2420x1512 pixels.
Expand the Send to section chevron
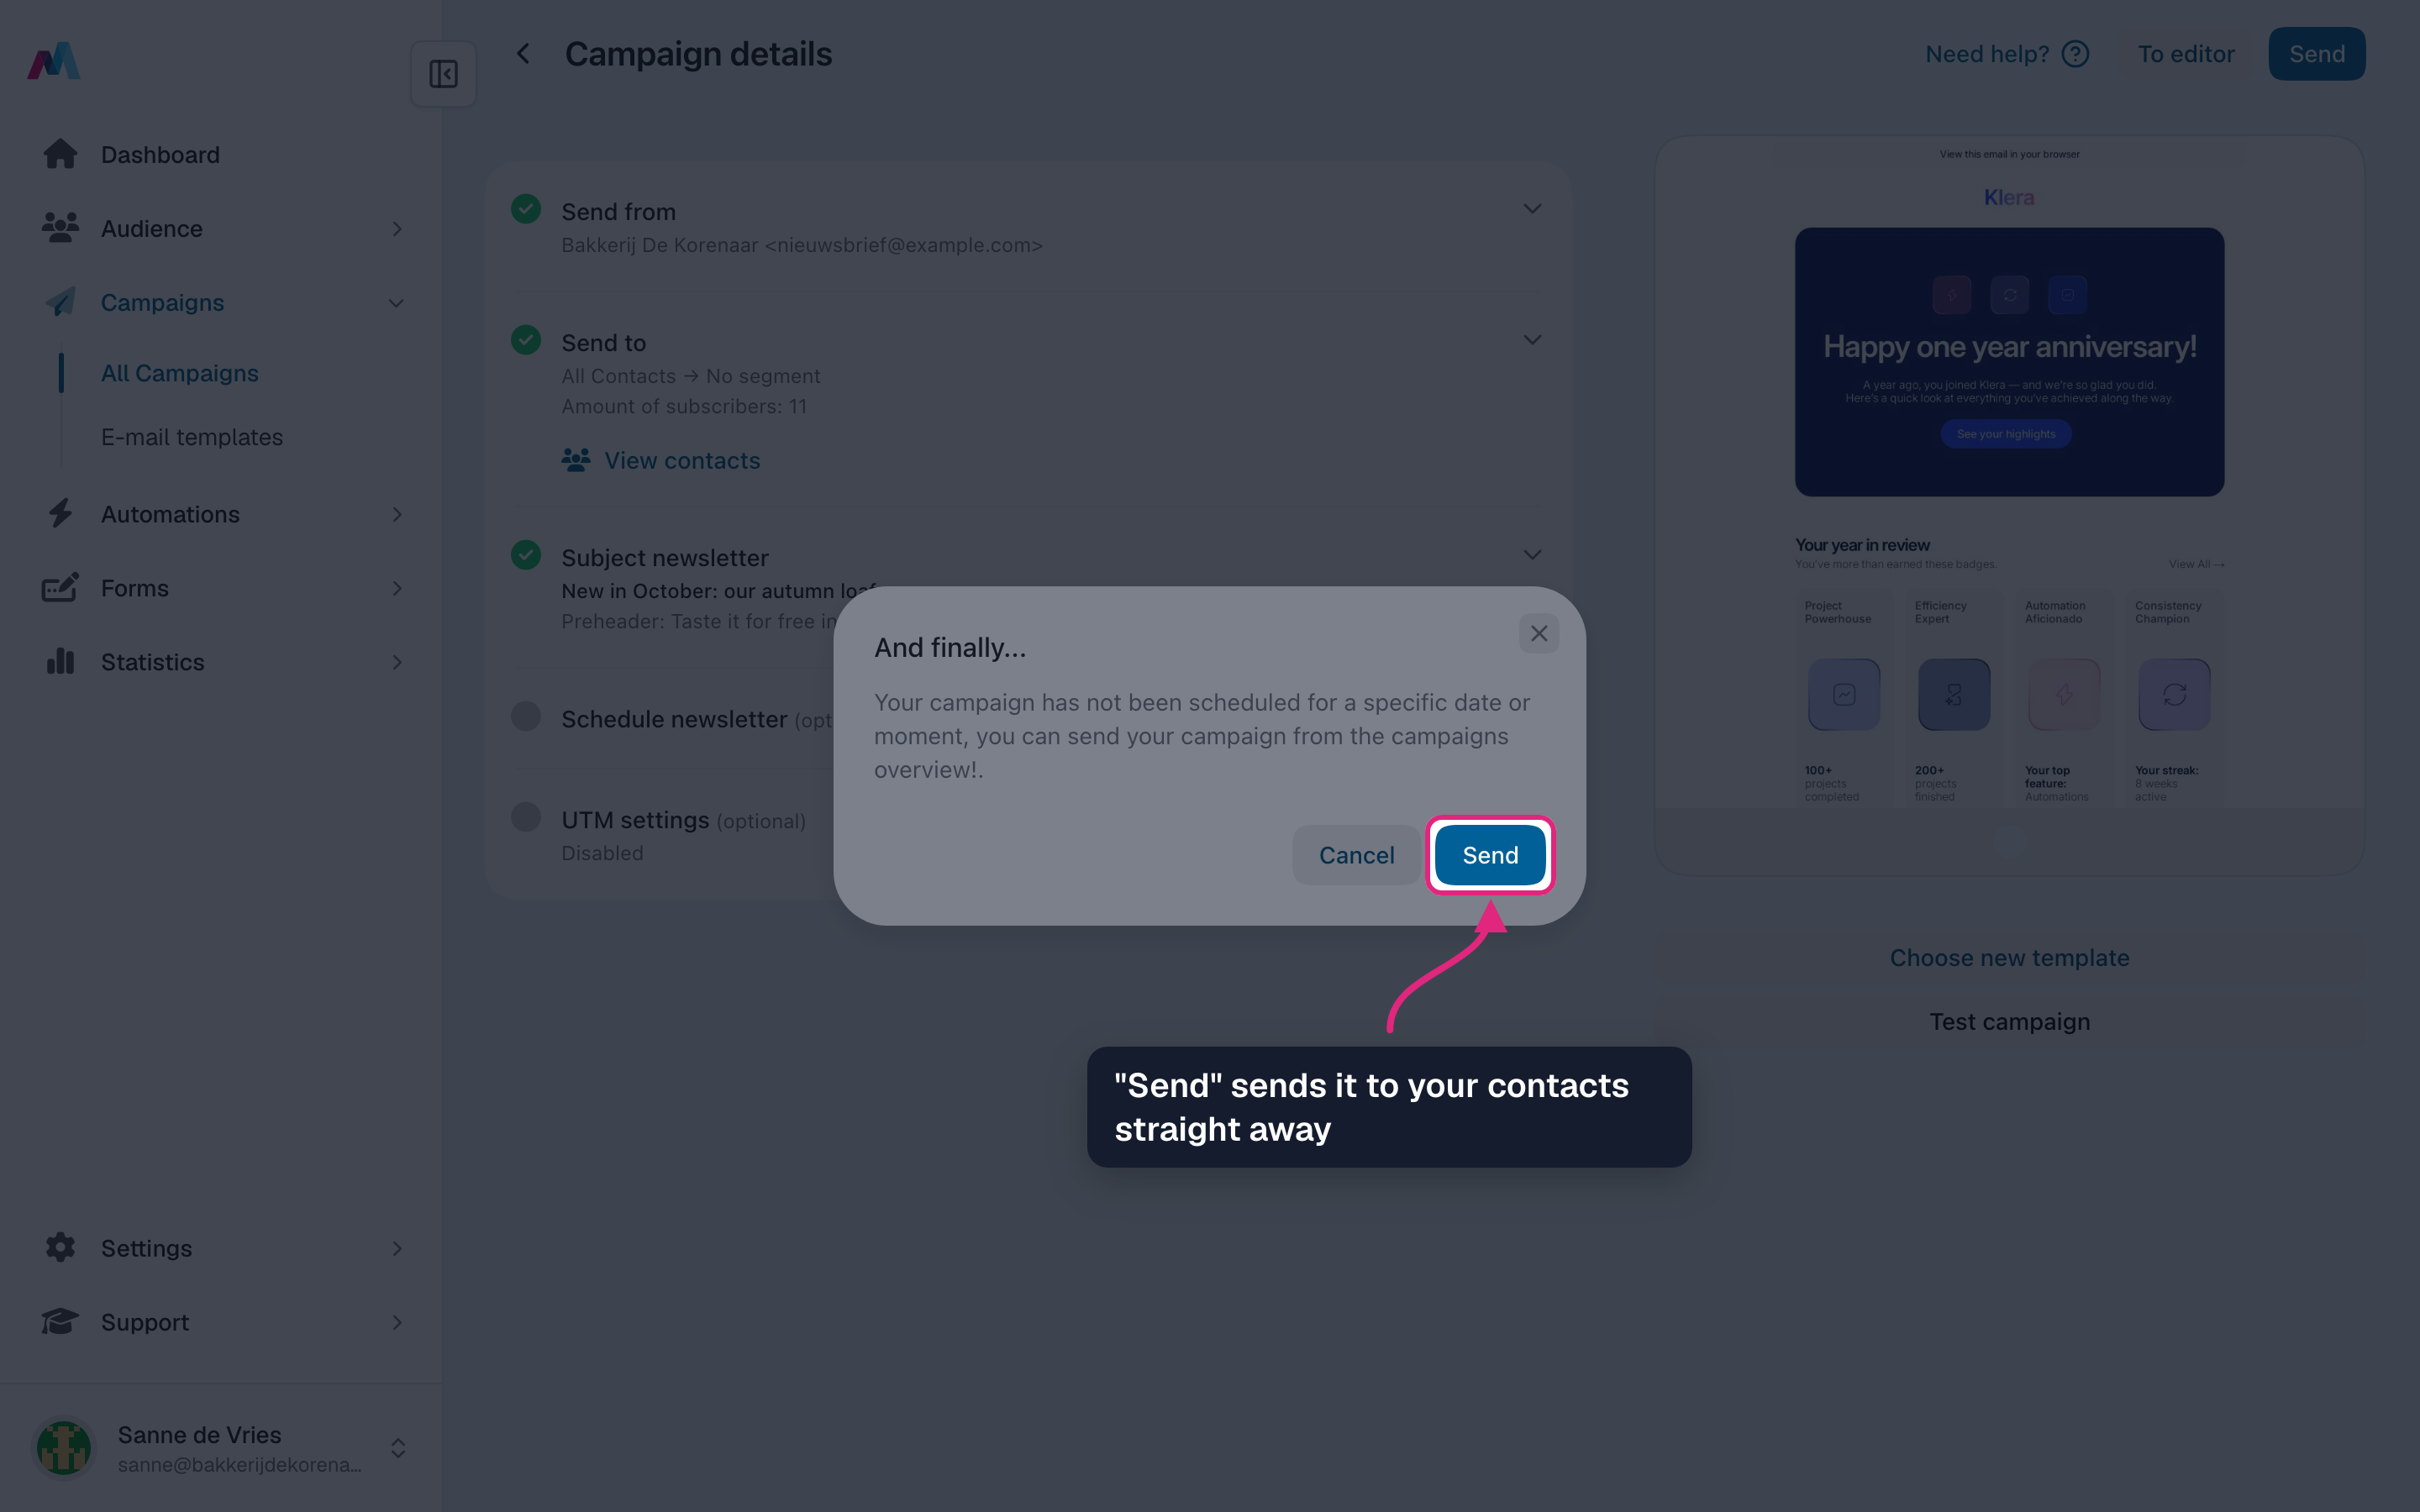point(1532,340)
